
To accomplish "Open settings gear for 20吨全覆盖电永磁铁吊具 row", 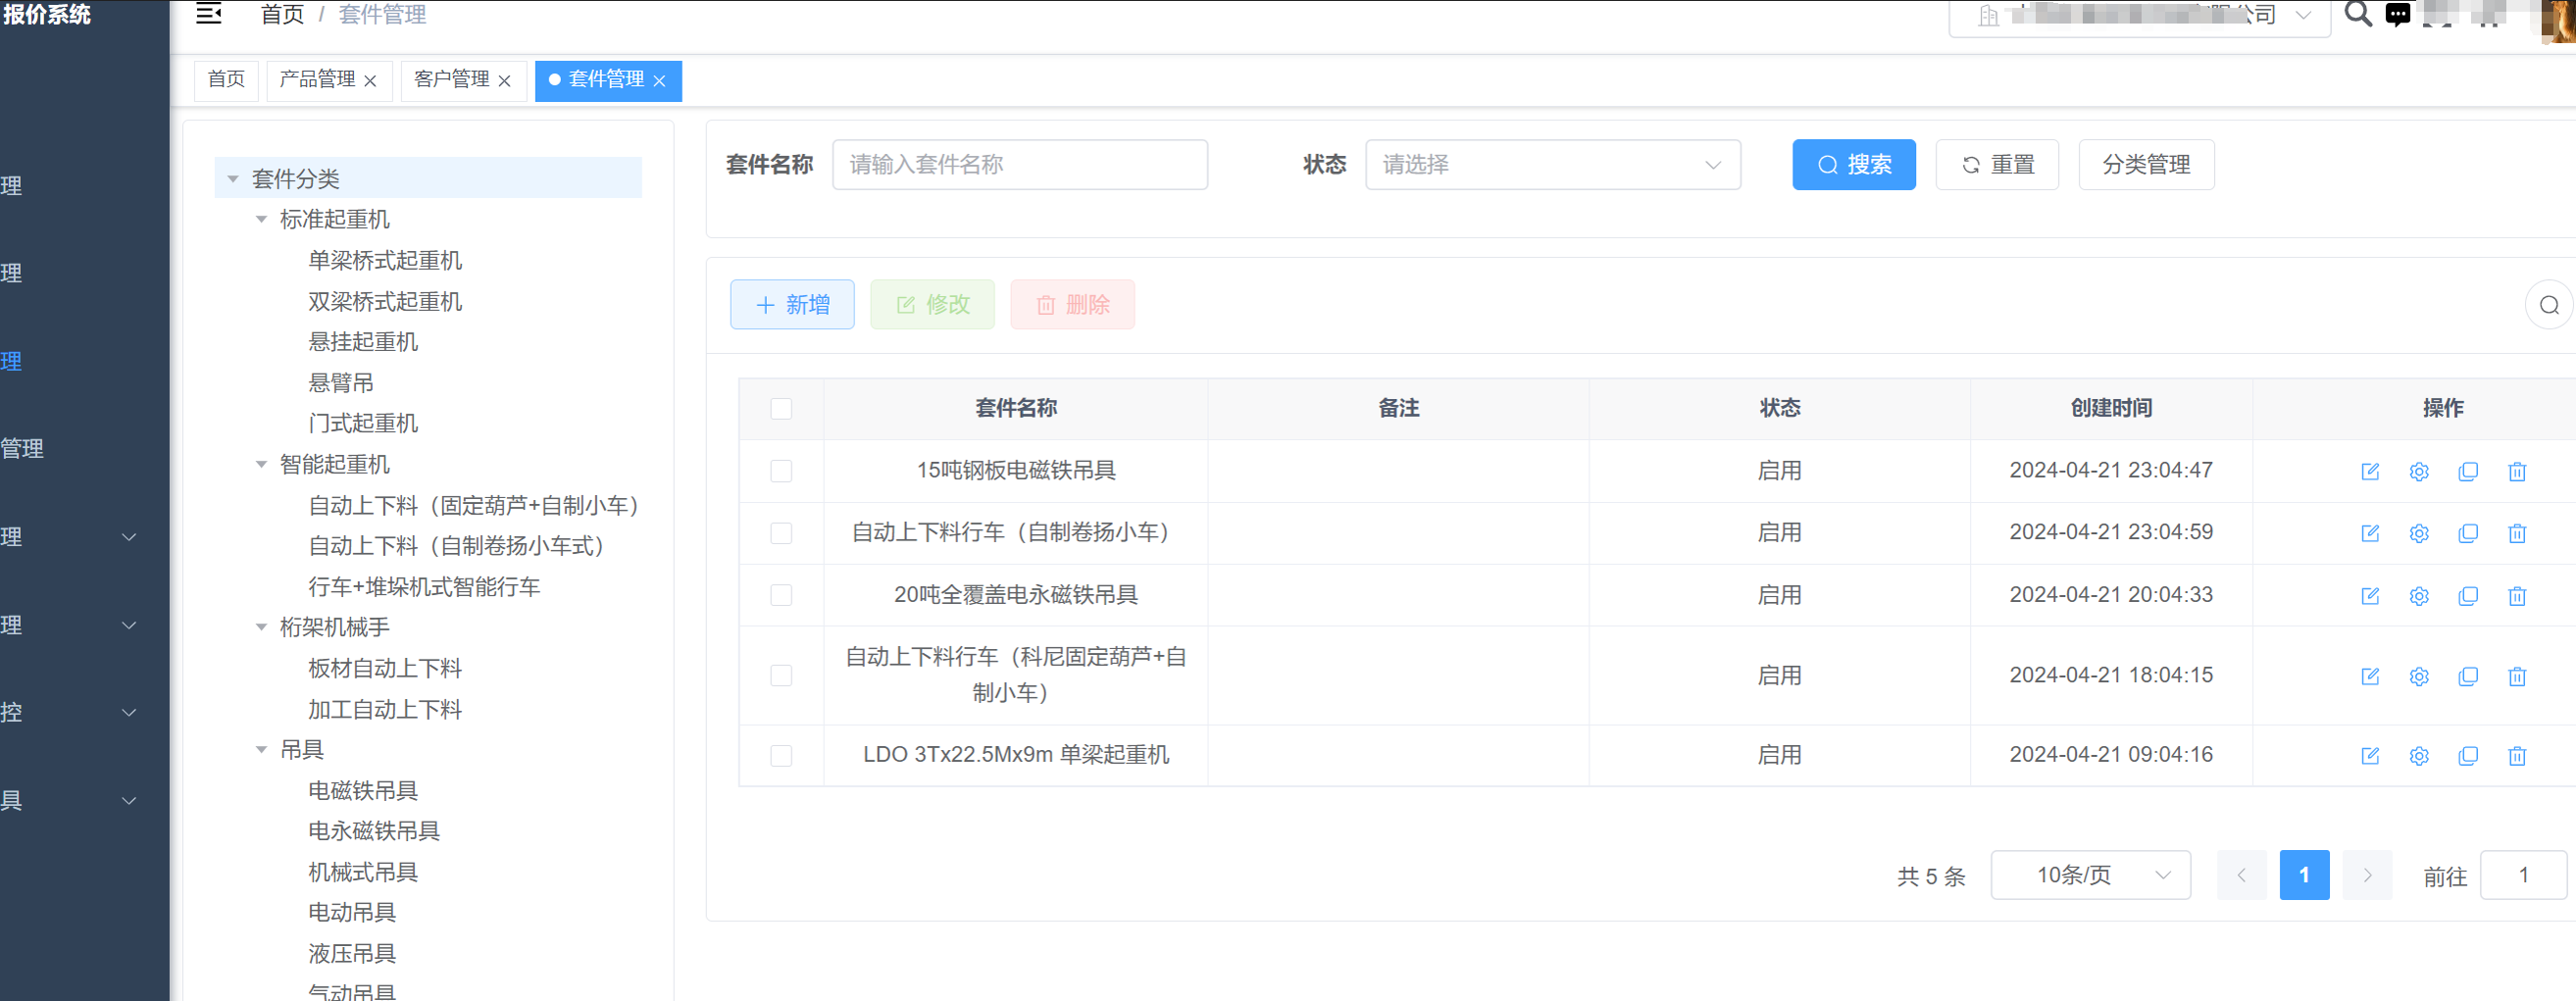I will click(x=2418, y=596).
